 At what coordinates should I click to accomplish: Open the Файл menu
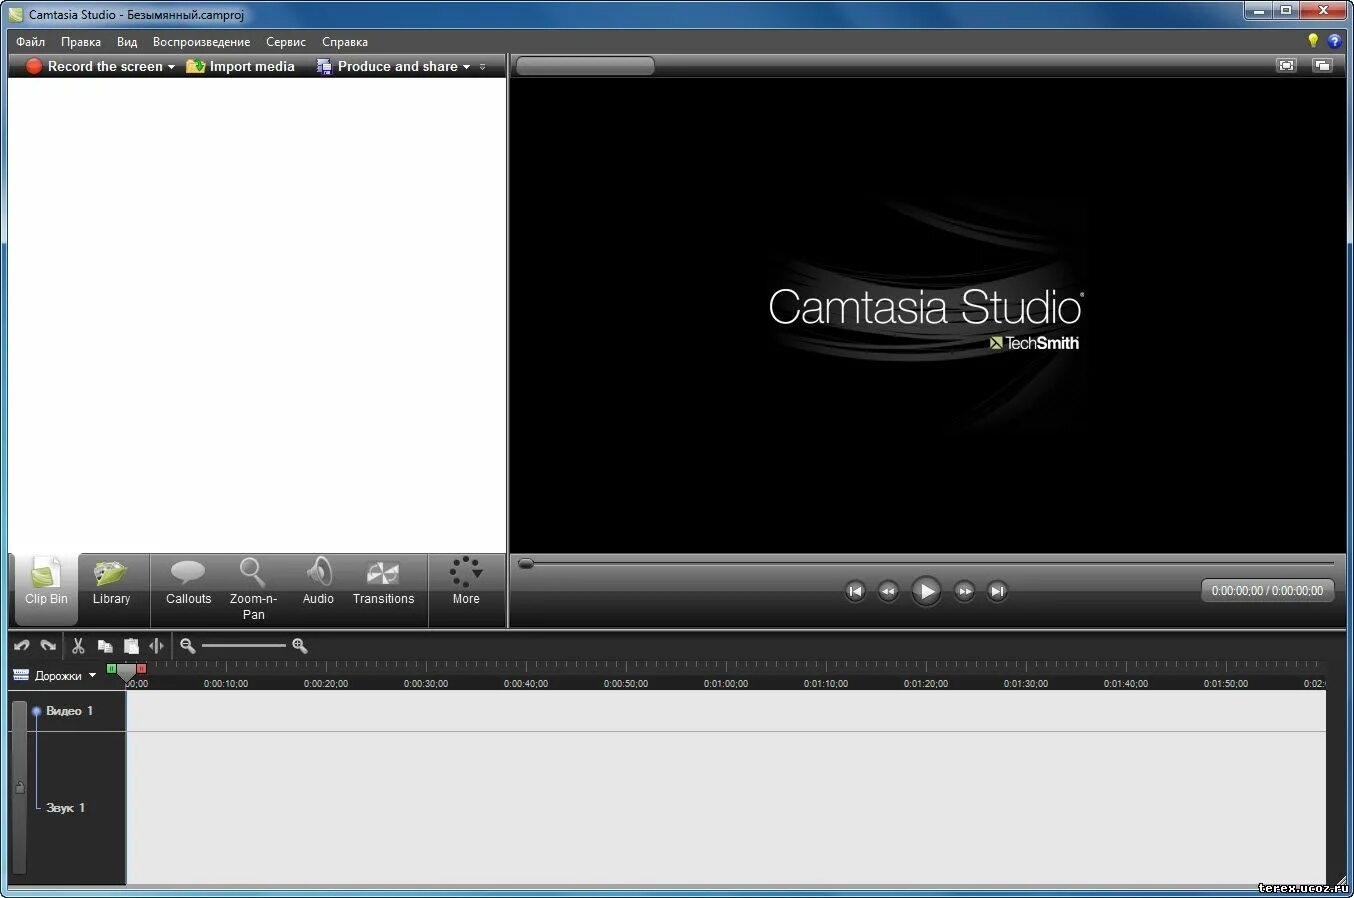point(30,42)
